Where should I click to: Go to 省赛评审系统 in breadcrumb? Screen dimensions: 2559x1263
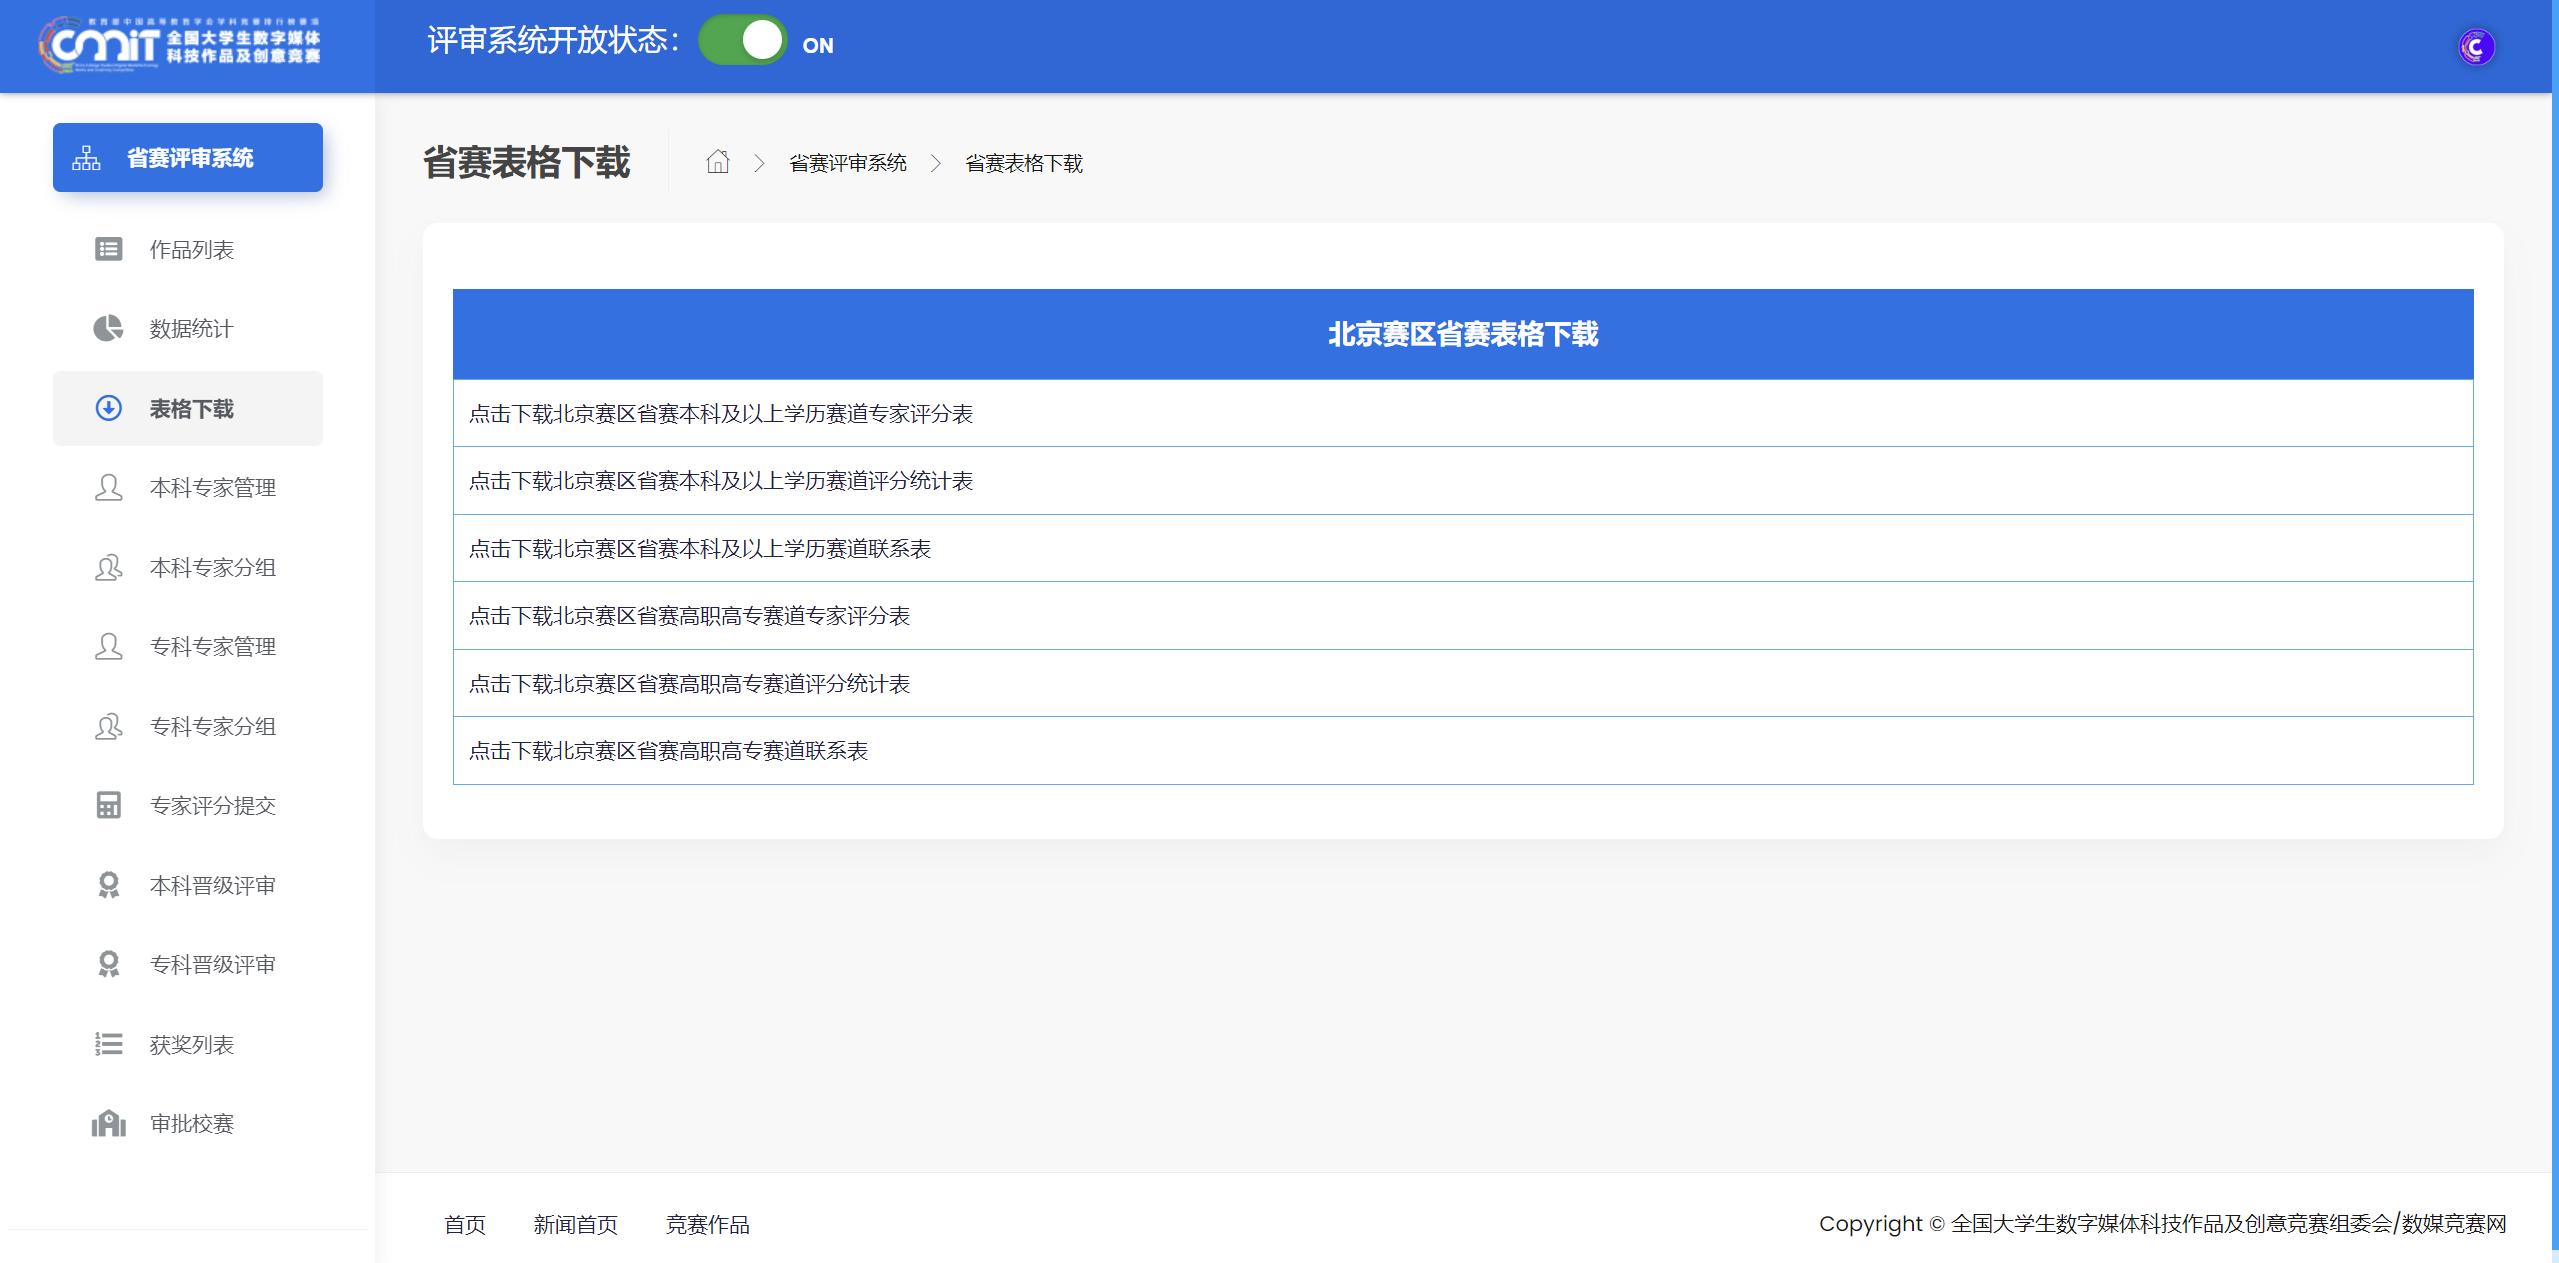[847, 163]
